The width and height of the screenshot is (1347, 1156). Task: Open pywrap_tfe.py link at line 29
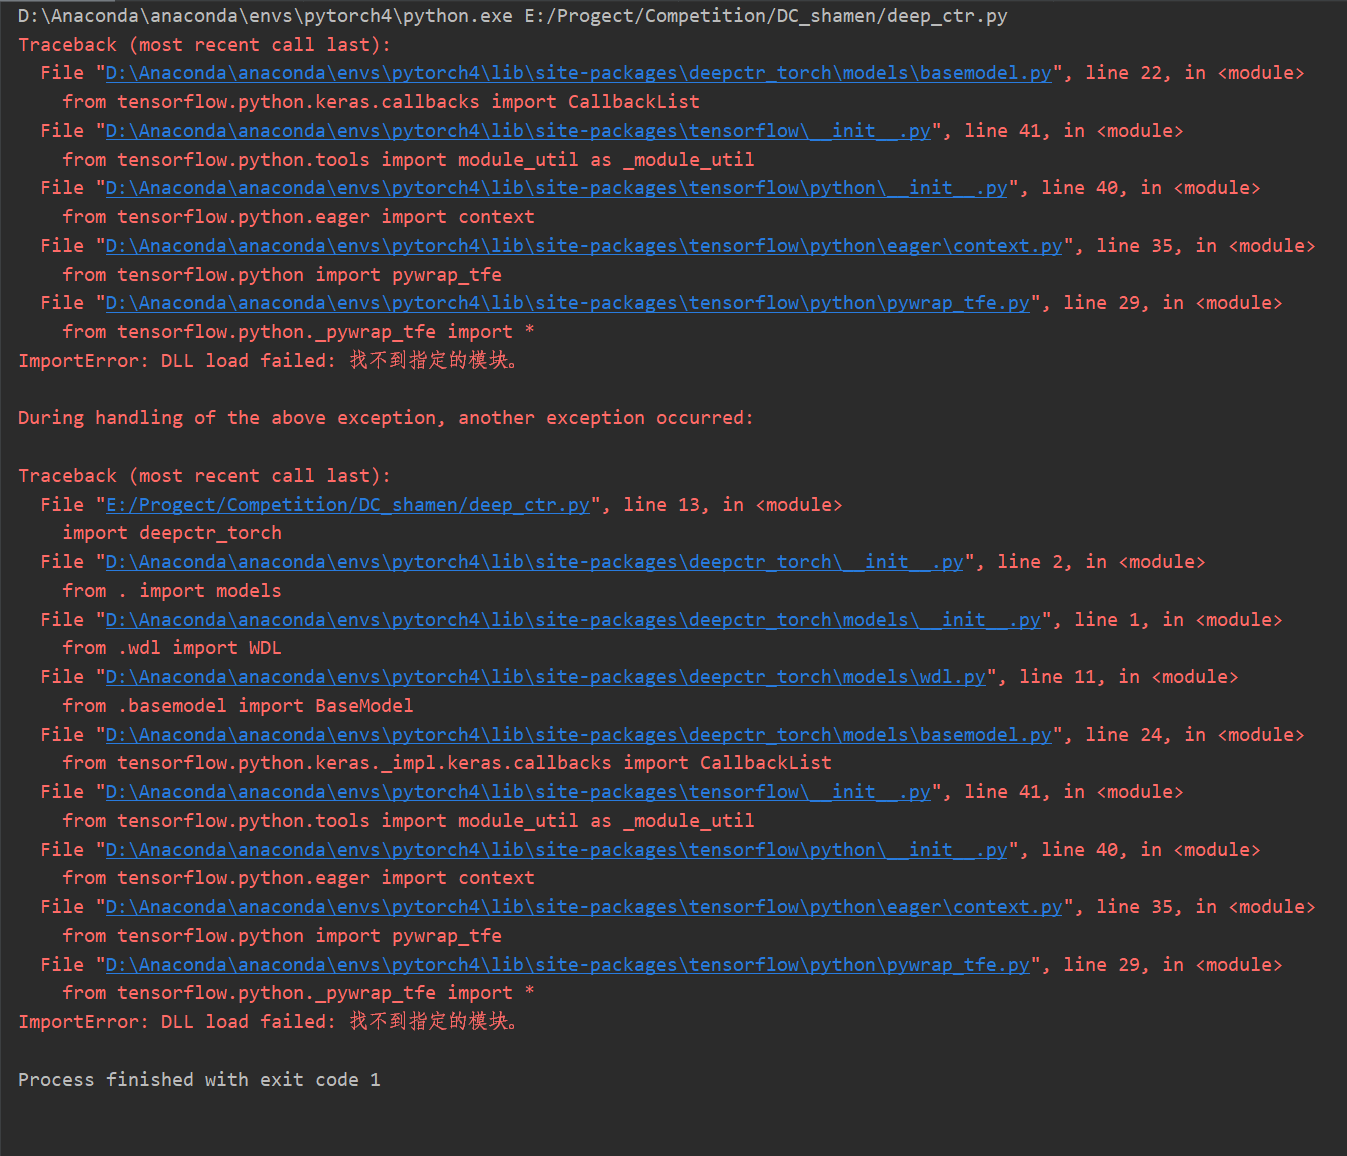click(565, 302)
